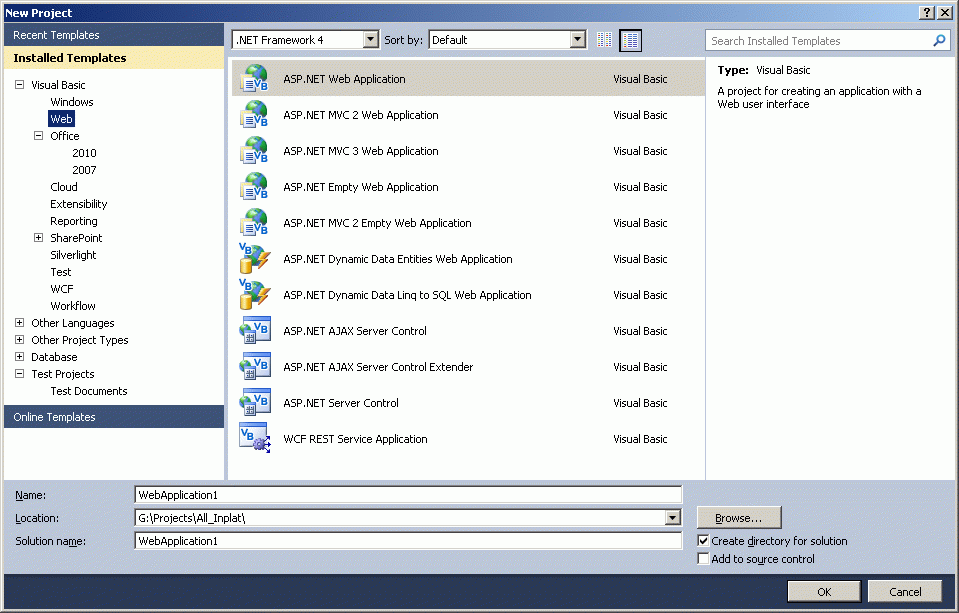Click the ASP.NET MVC 3 Web Application icon
The width and height of the screenshot is (959, 613).
tap(254, 150)
